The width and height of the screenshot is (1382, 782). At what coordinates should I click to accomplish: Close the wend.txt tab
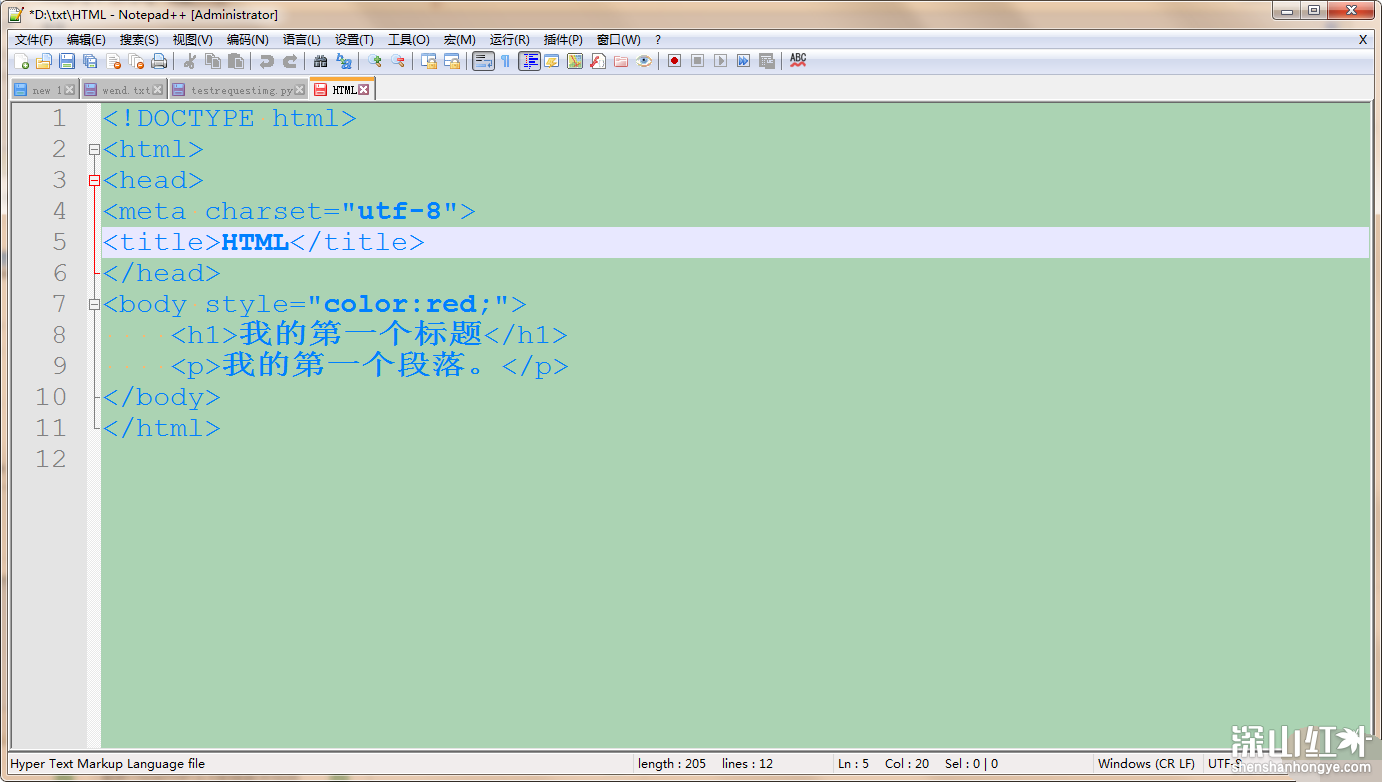point(158,90)
